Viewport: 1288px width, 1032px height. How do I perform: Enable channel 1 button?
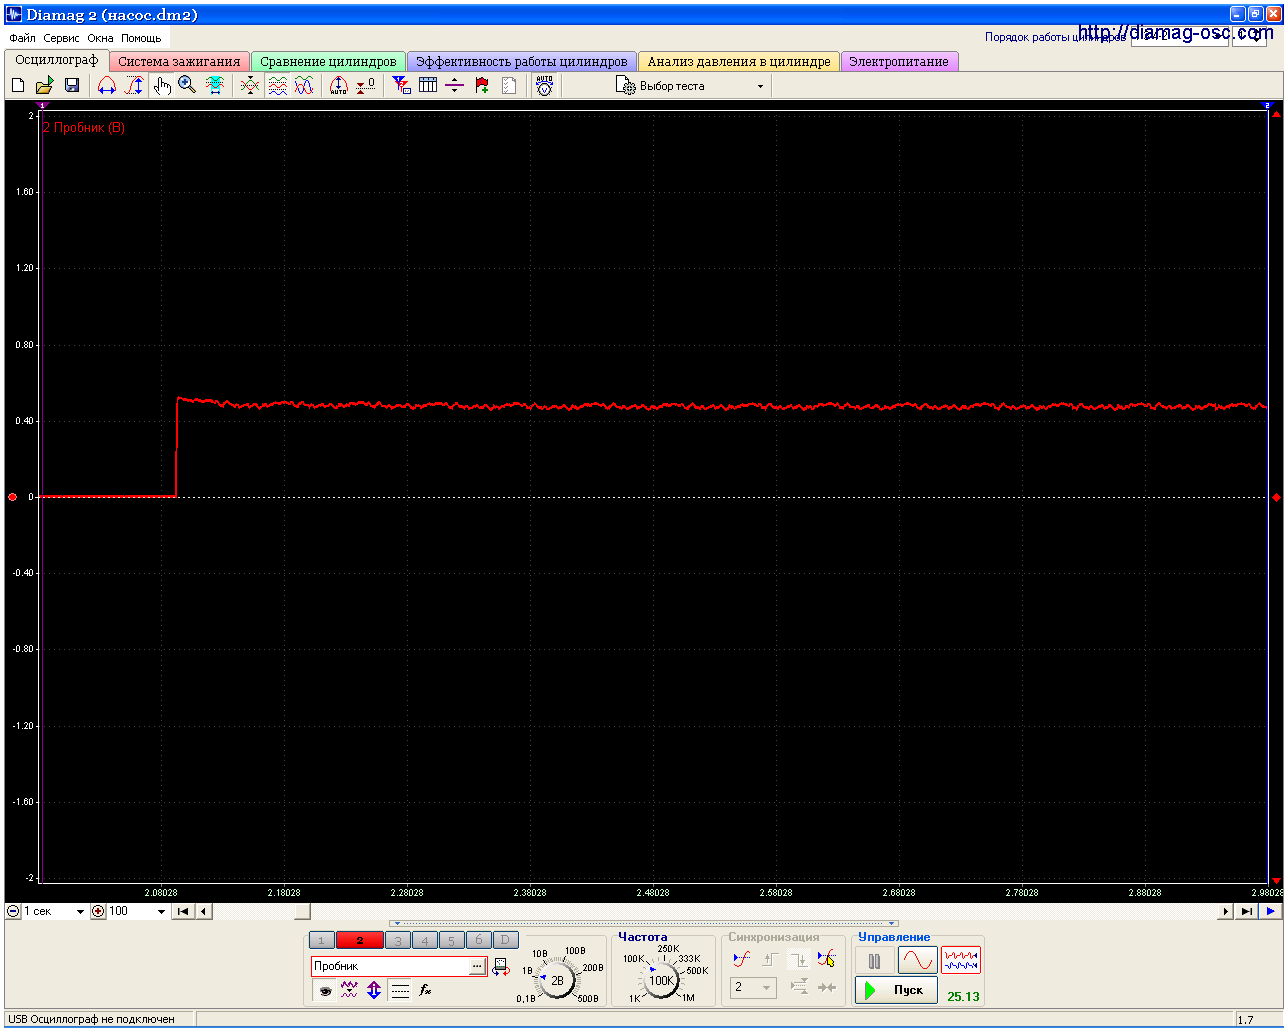pyautogui.click(x=321, y=940)
